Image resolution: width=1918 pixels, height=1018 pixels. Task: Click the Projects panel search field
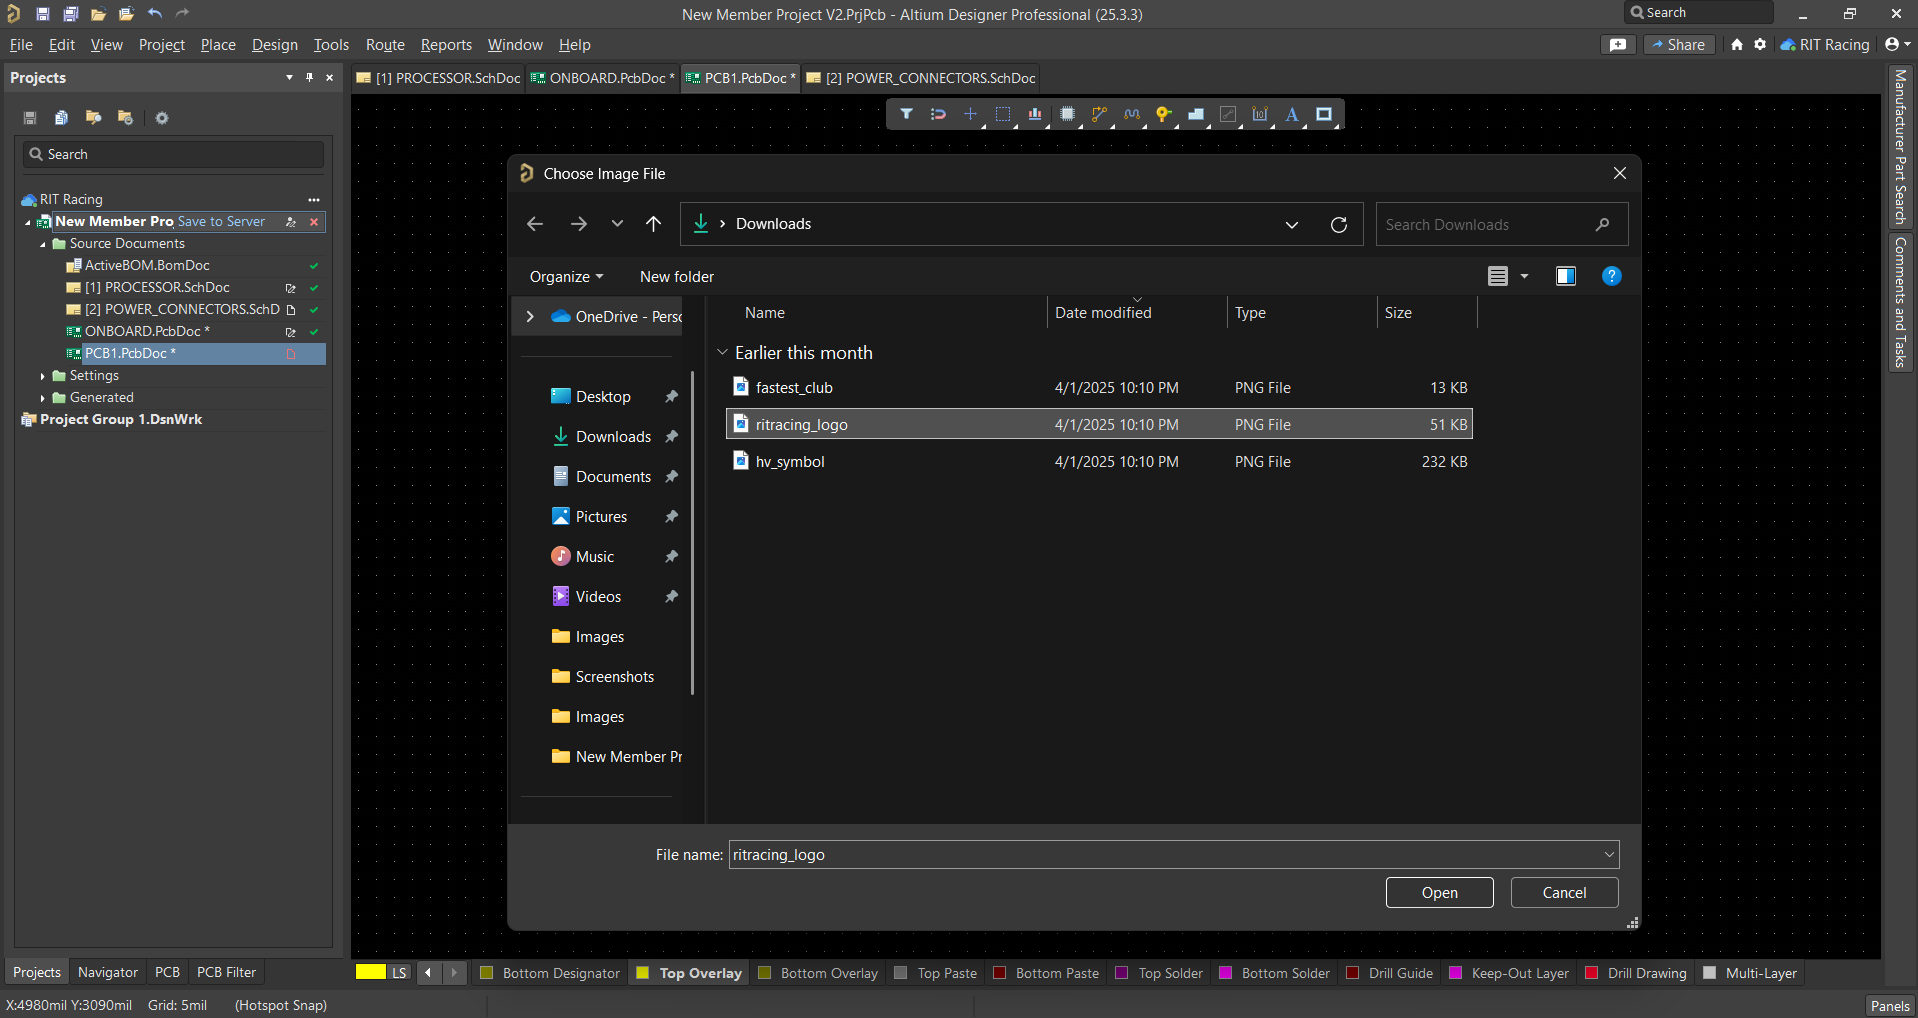click(x=173, y=154)
